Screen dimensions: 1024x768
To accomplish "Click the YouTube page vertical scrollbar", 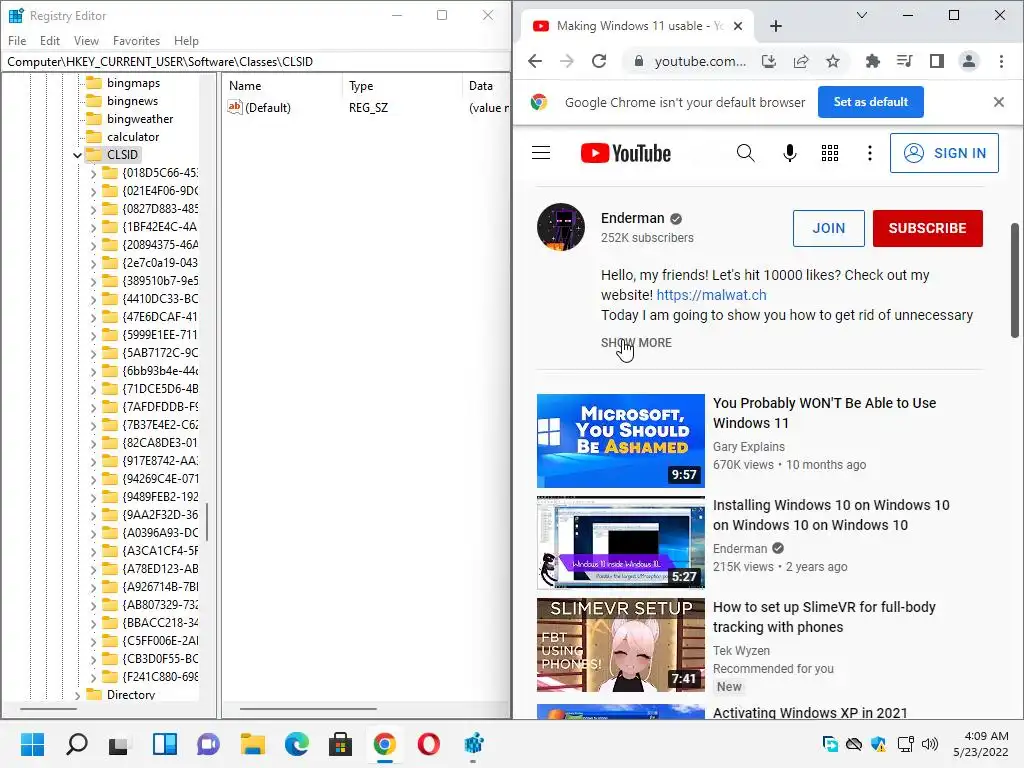I will point(1015,281).
